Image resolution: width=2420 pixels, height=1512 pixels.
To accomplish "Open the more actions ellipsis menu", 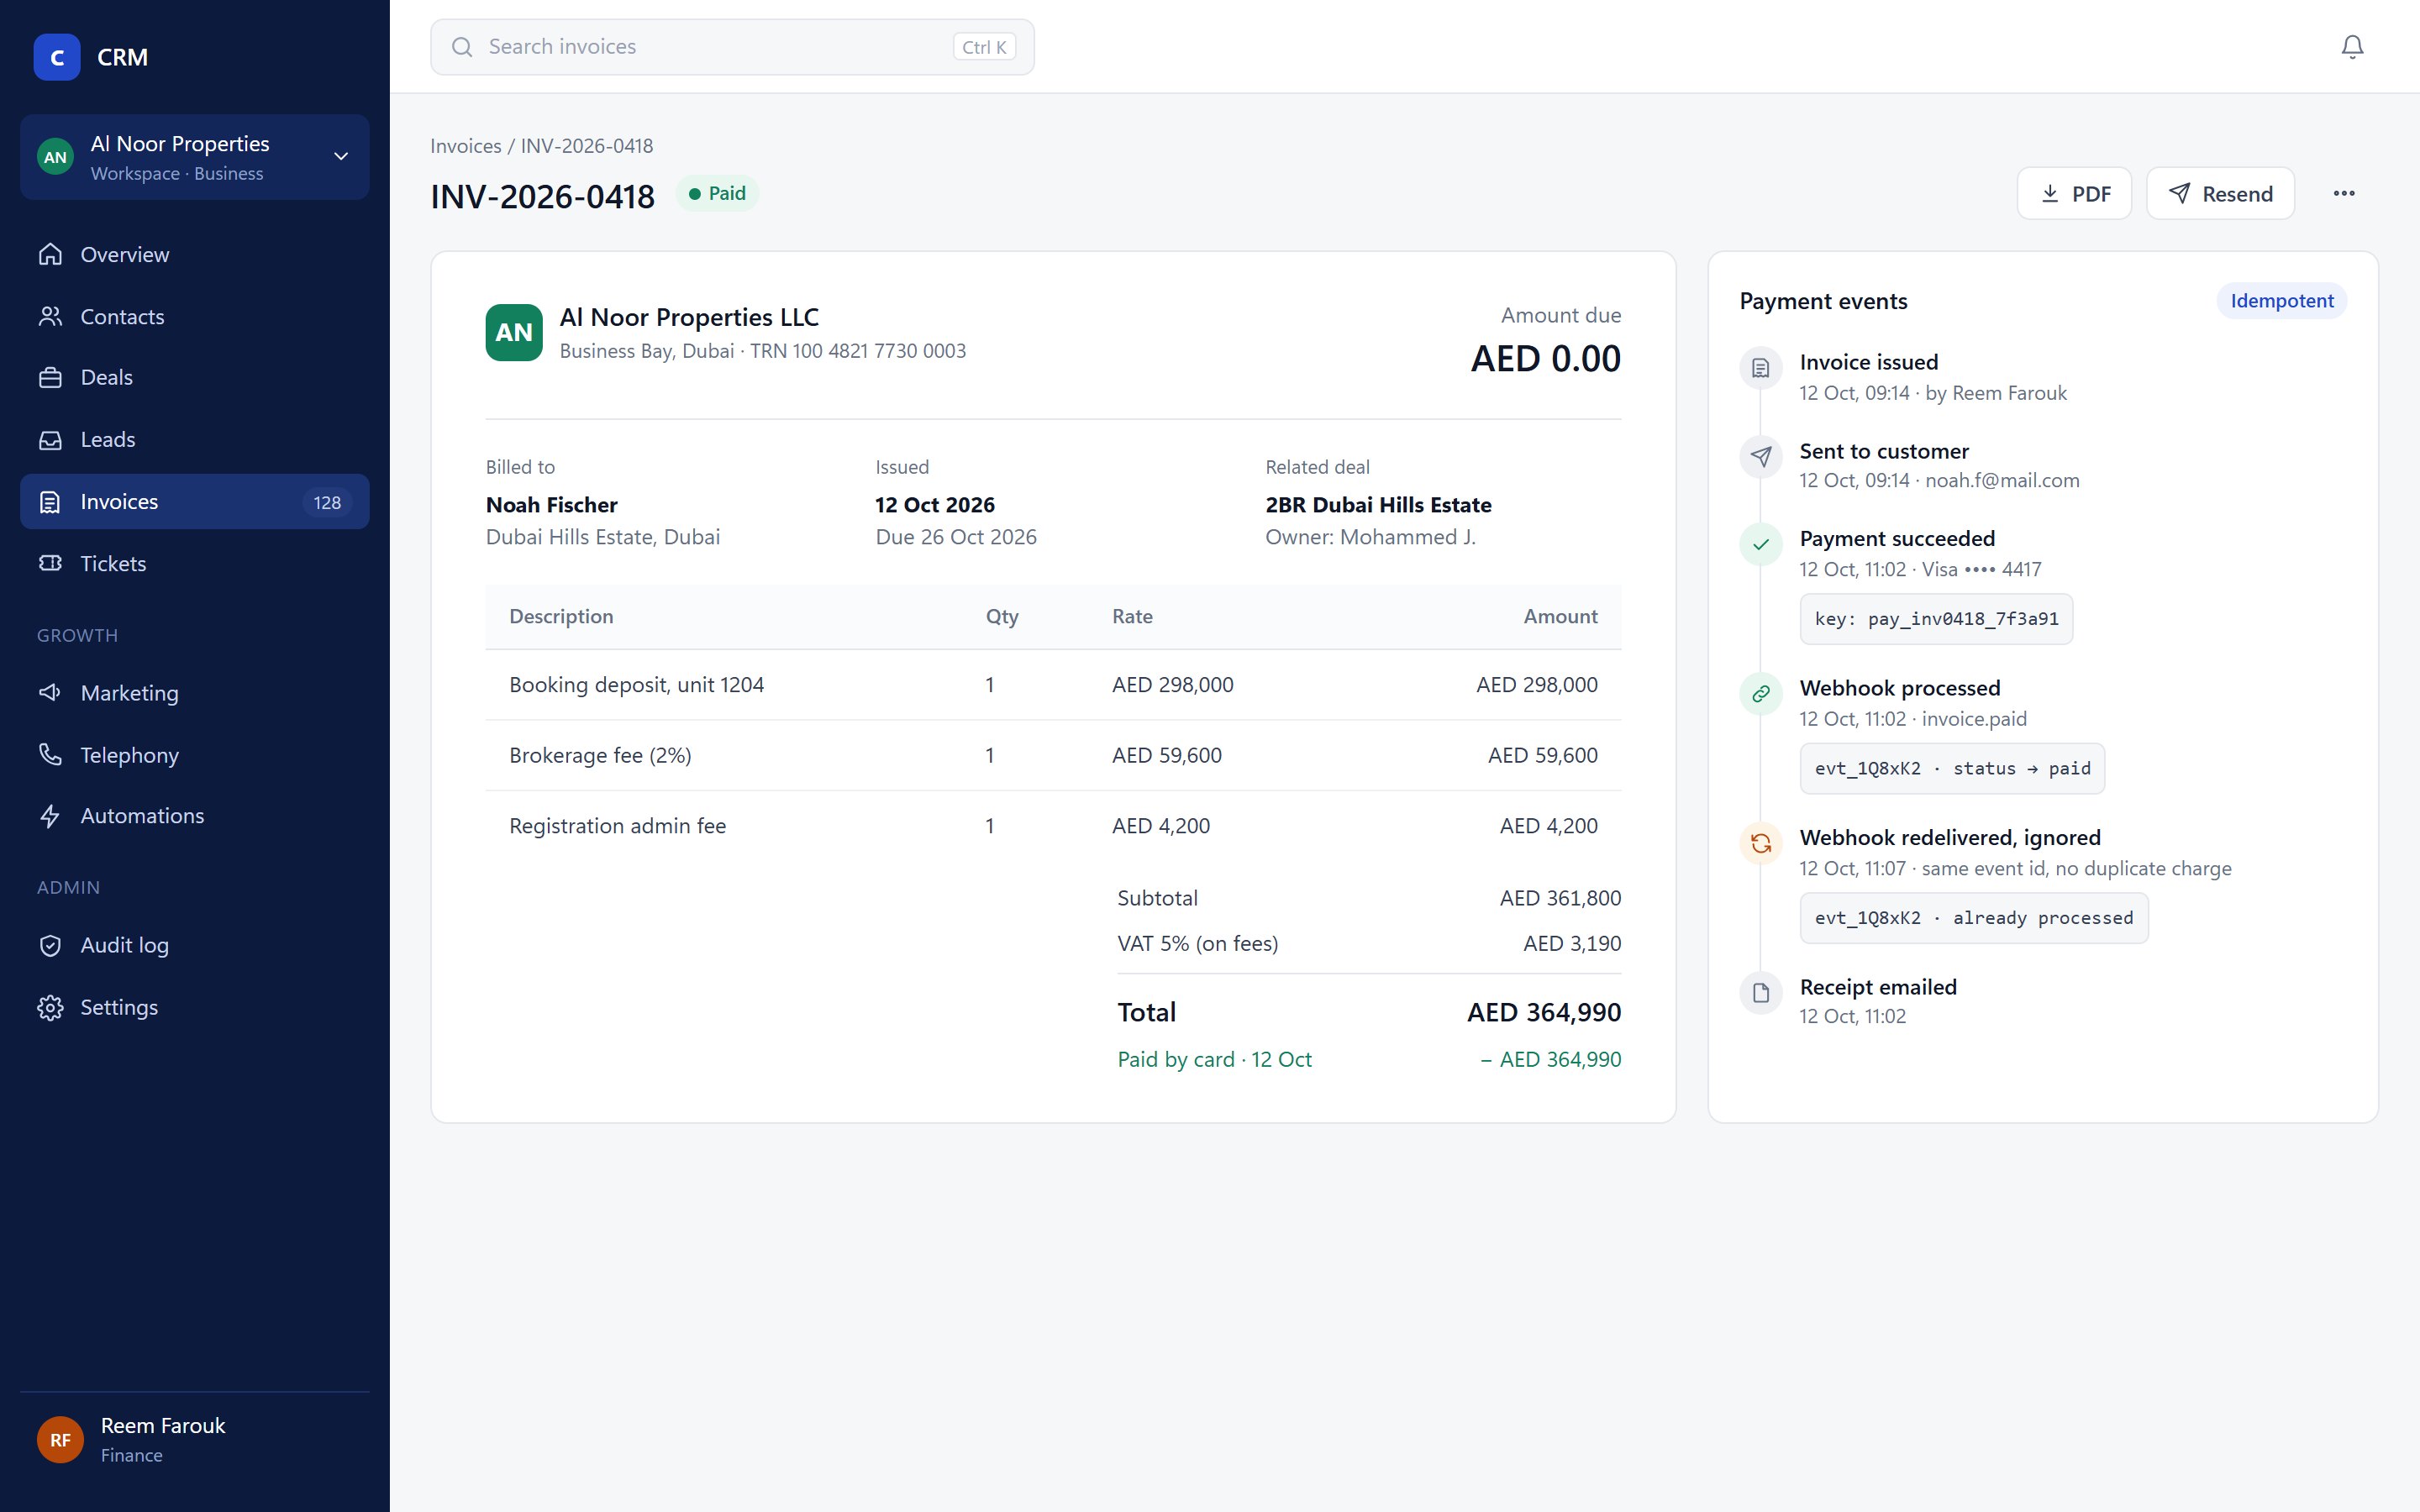I will 2344,193.
